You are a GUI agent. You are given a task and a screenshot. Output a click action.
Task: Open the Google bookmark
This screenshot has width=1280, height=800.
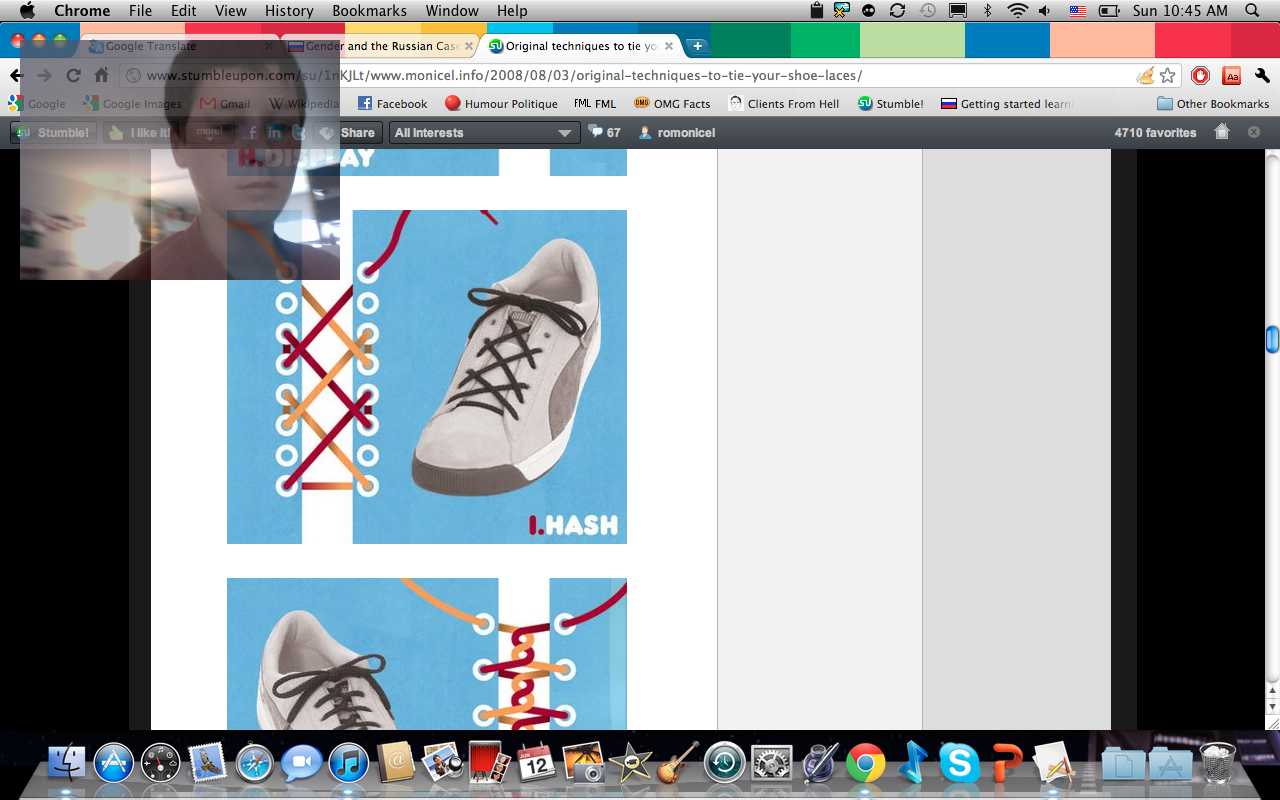coord(37,103)
